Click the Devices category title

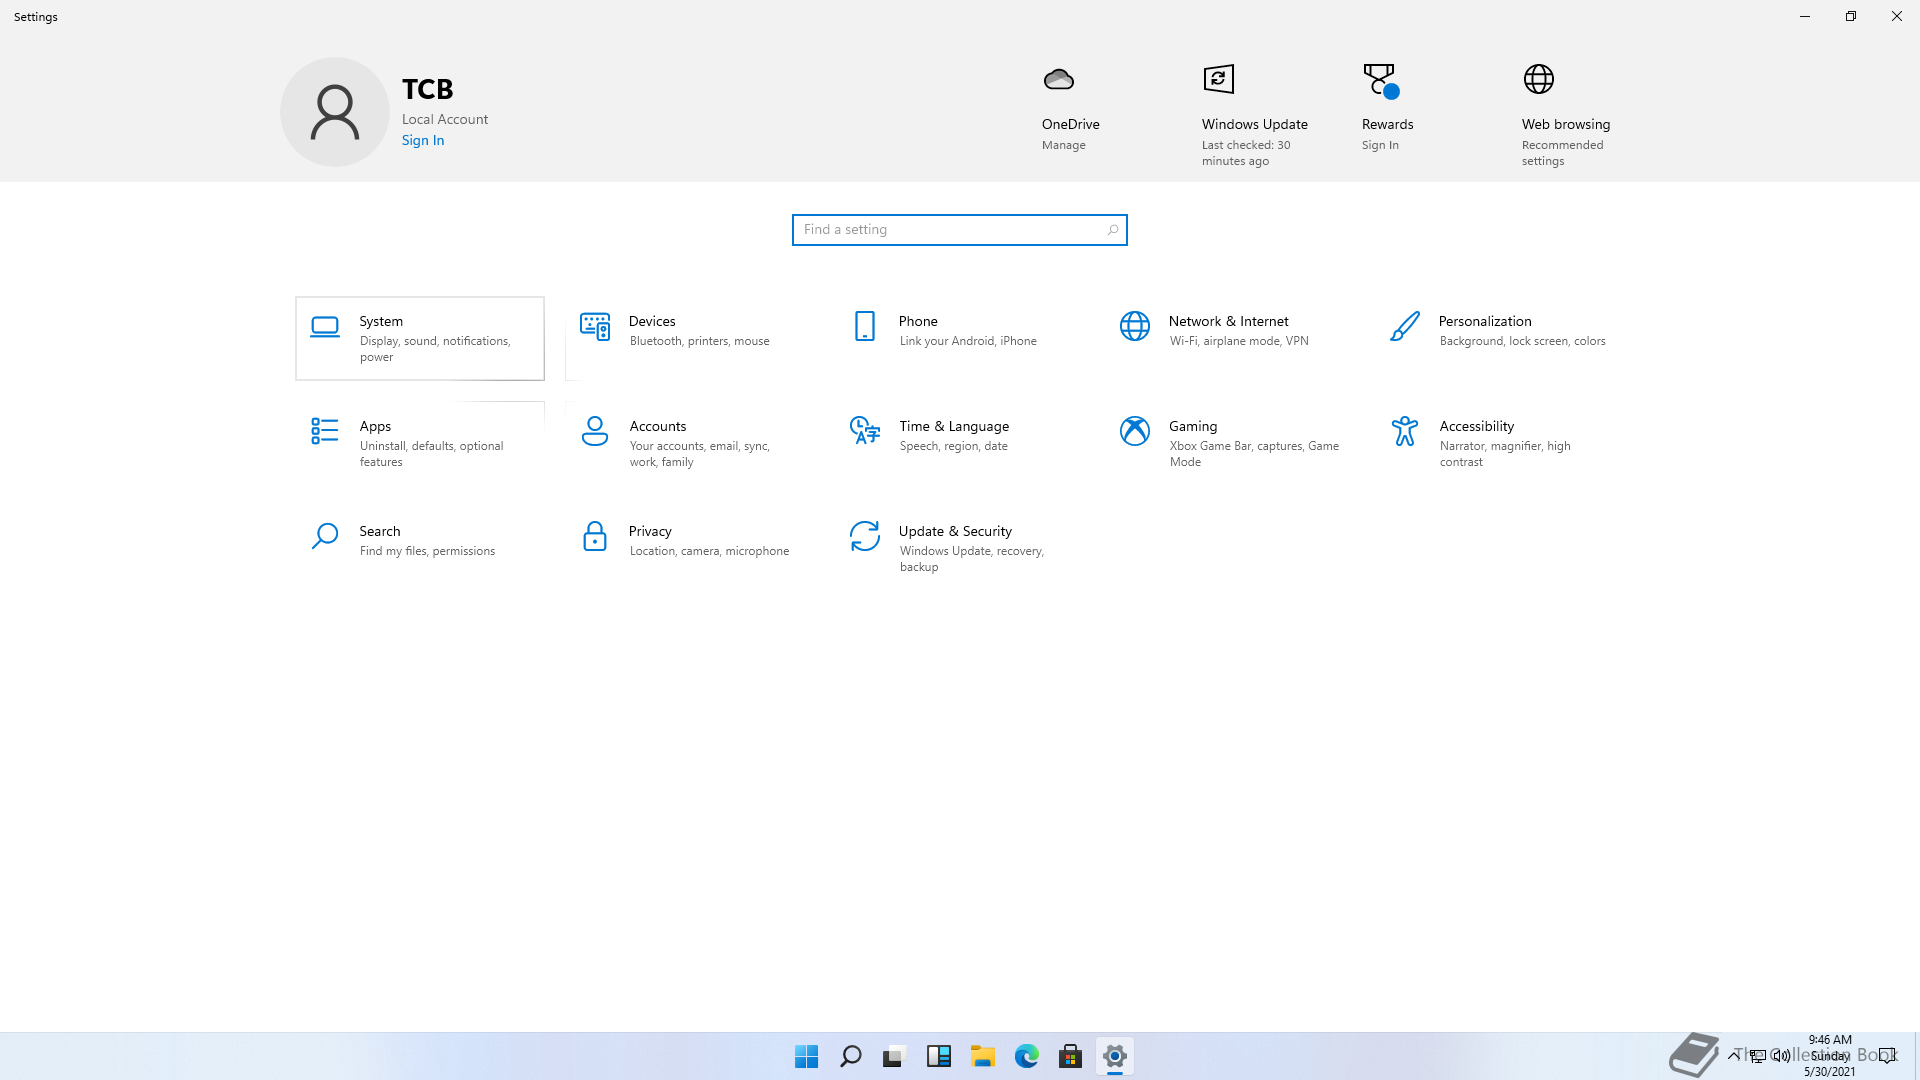click(x=652, y=321)
